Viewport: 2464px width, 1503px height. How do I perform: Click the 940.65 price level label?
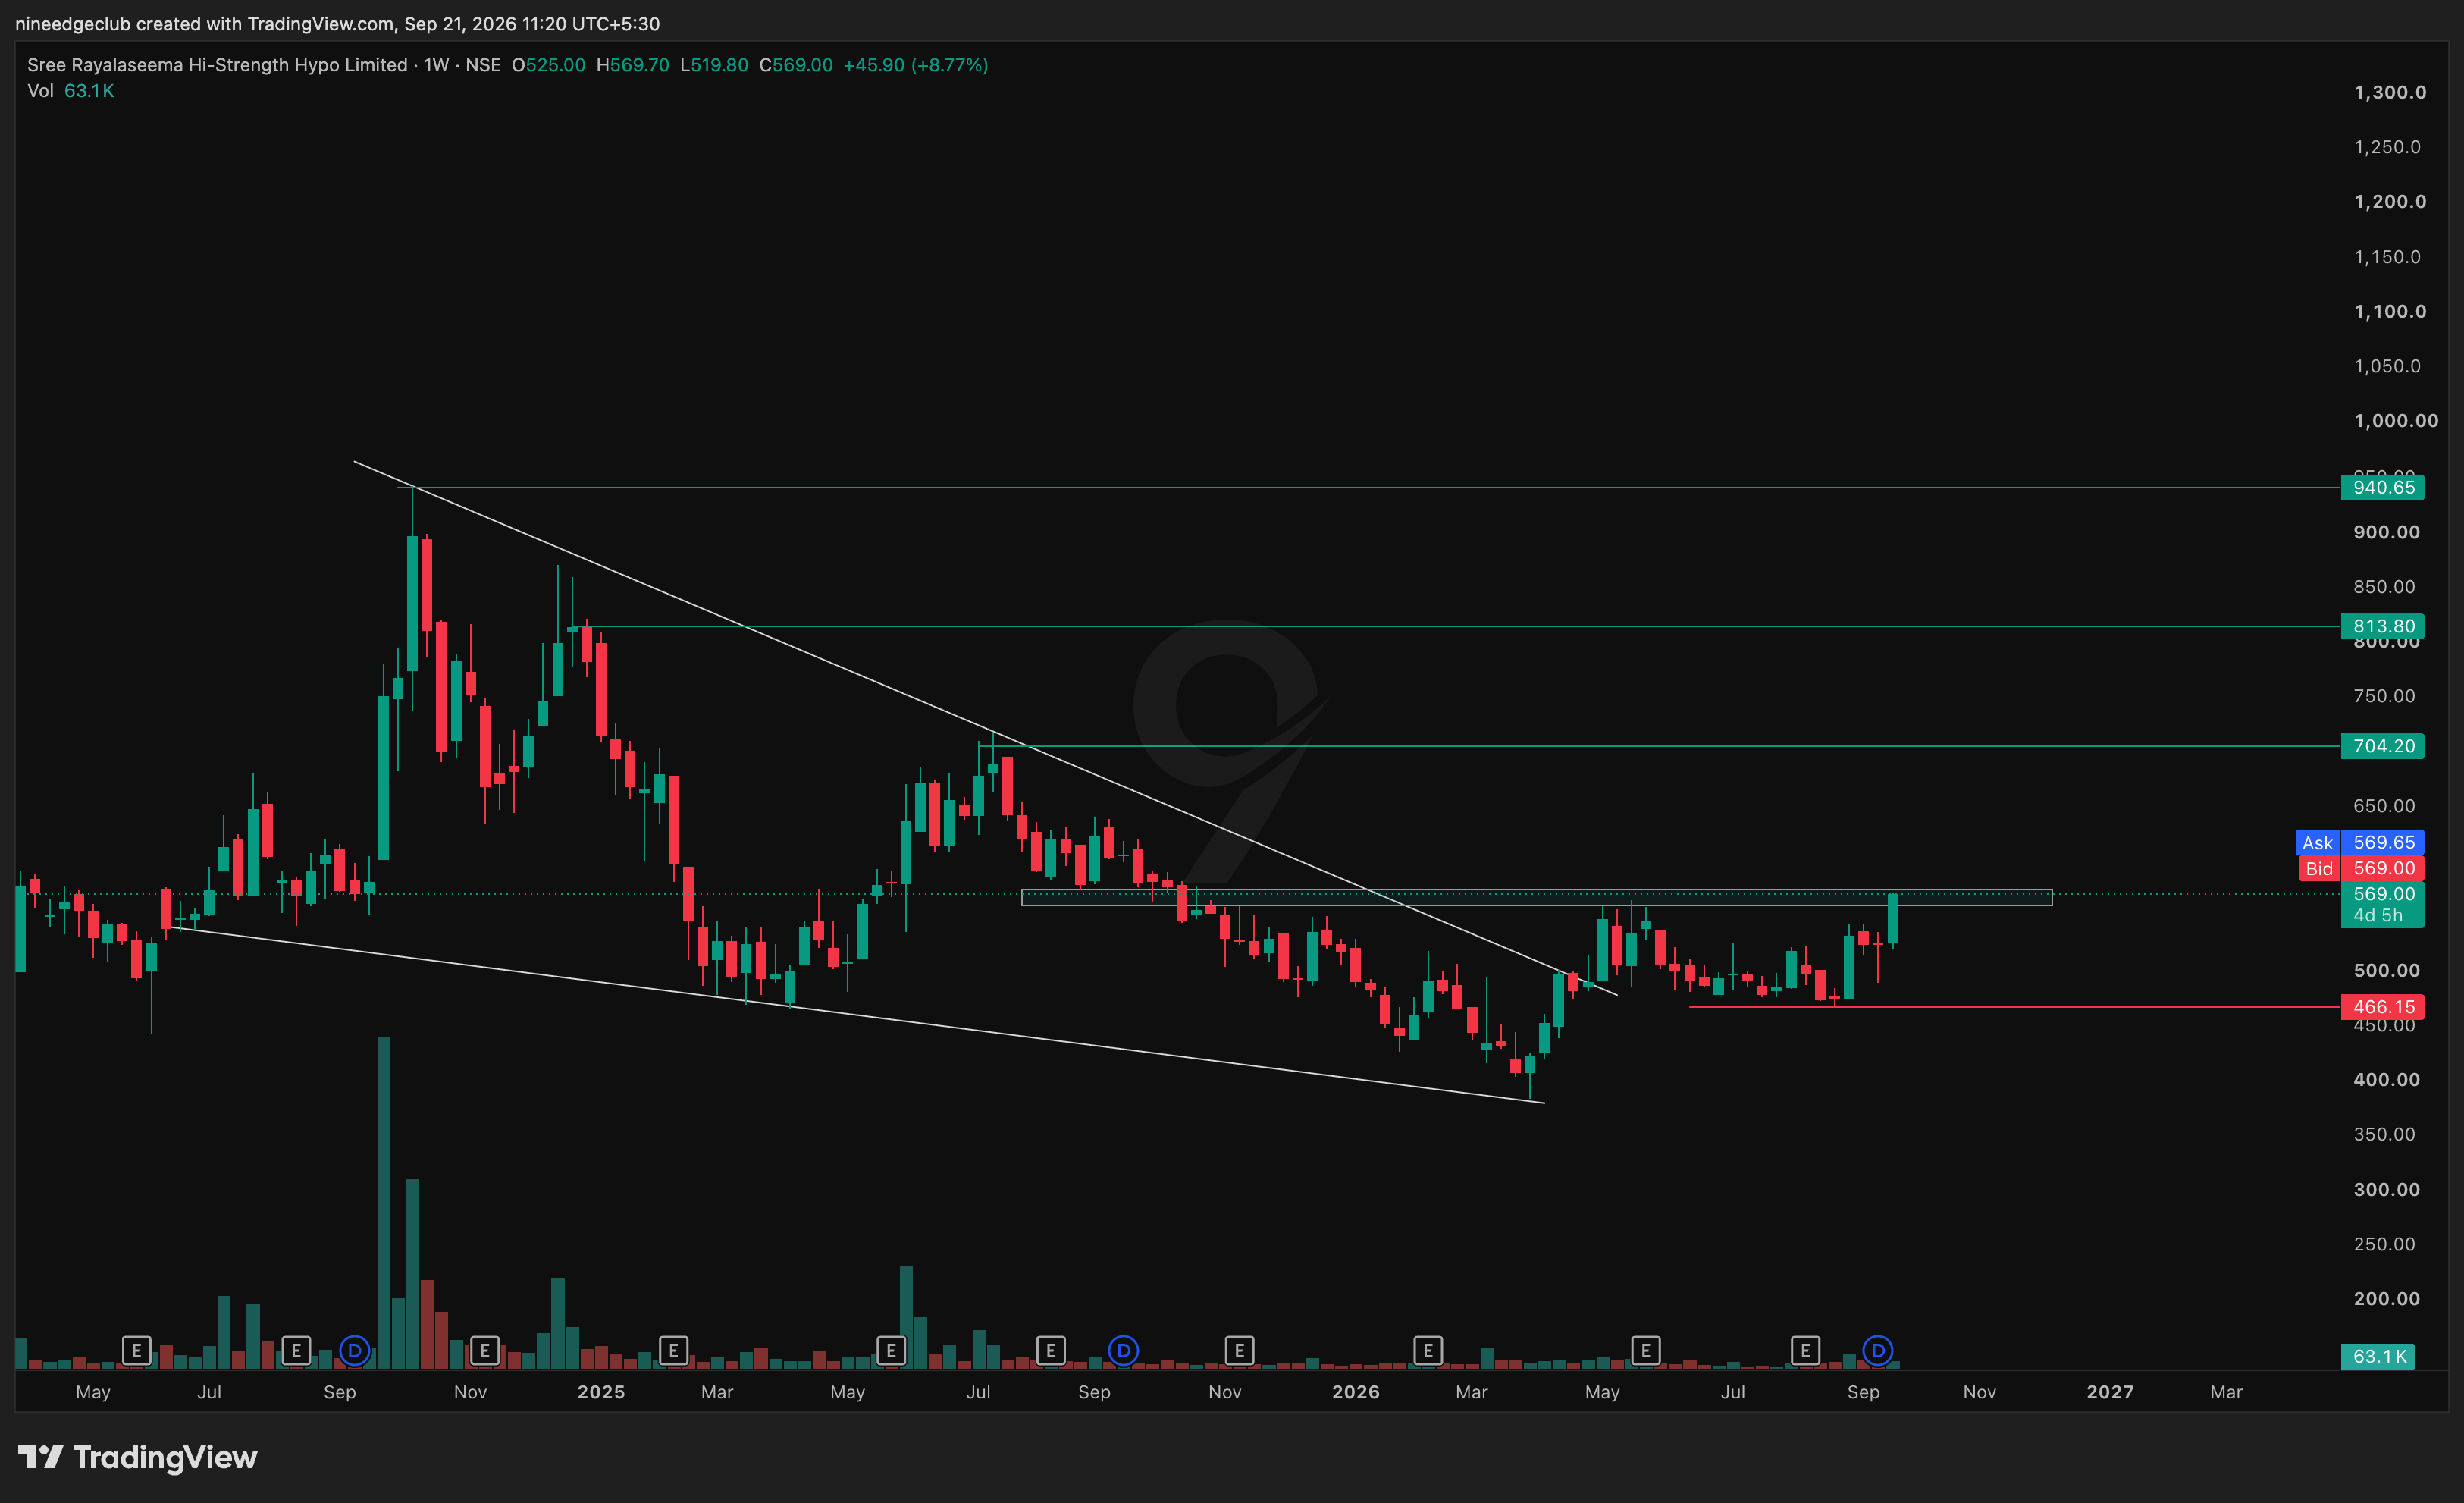[2382, 488]
